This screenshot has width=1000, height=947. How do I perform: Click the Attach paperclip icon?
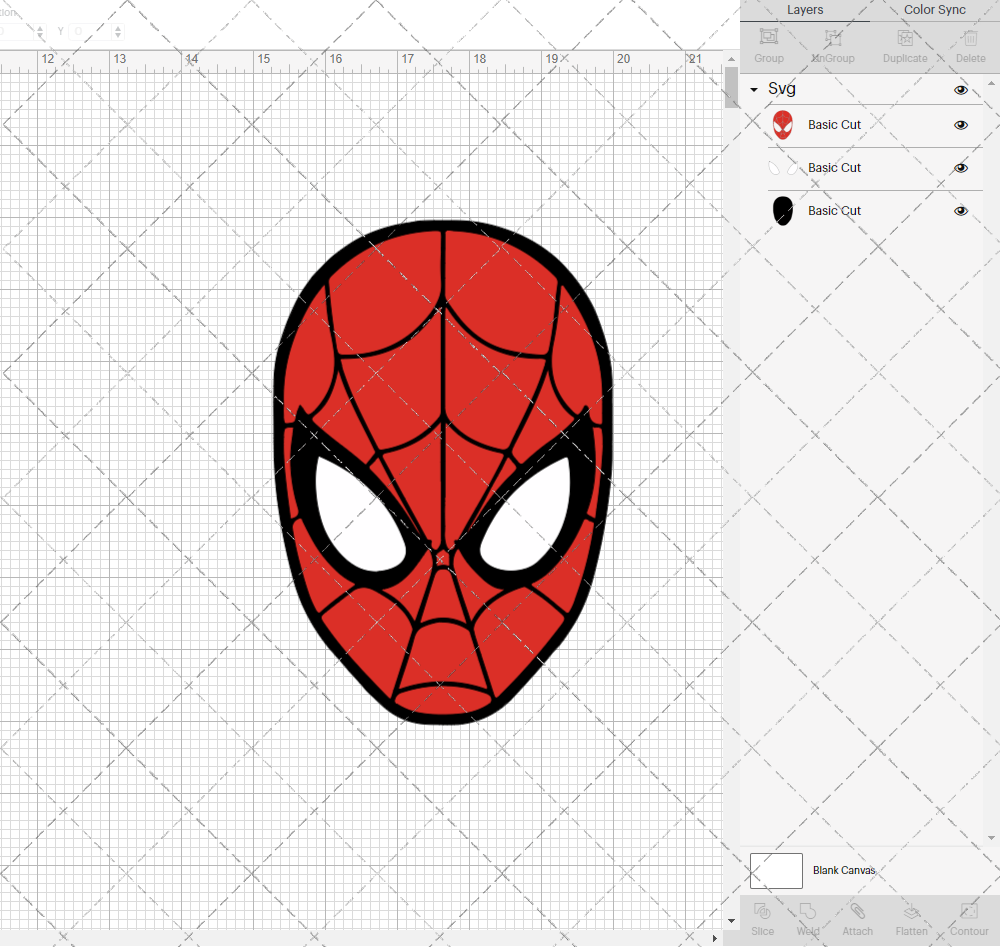[857, 911]
